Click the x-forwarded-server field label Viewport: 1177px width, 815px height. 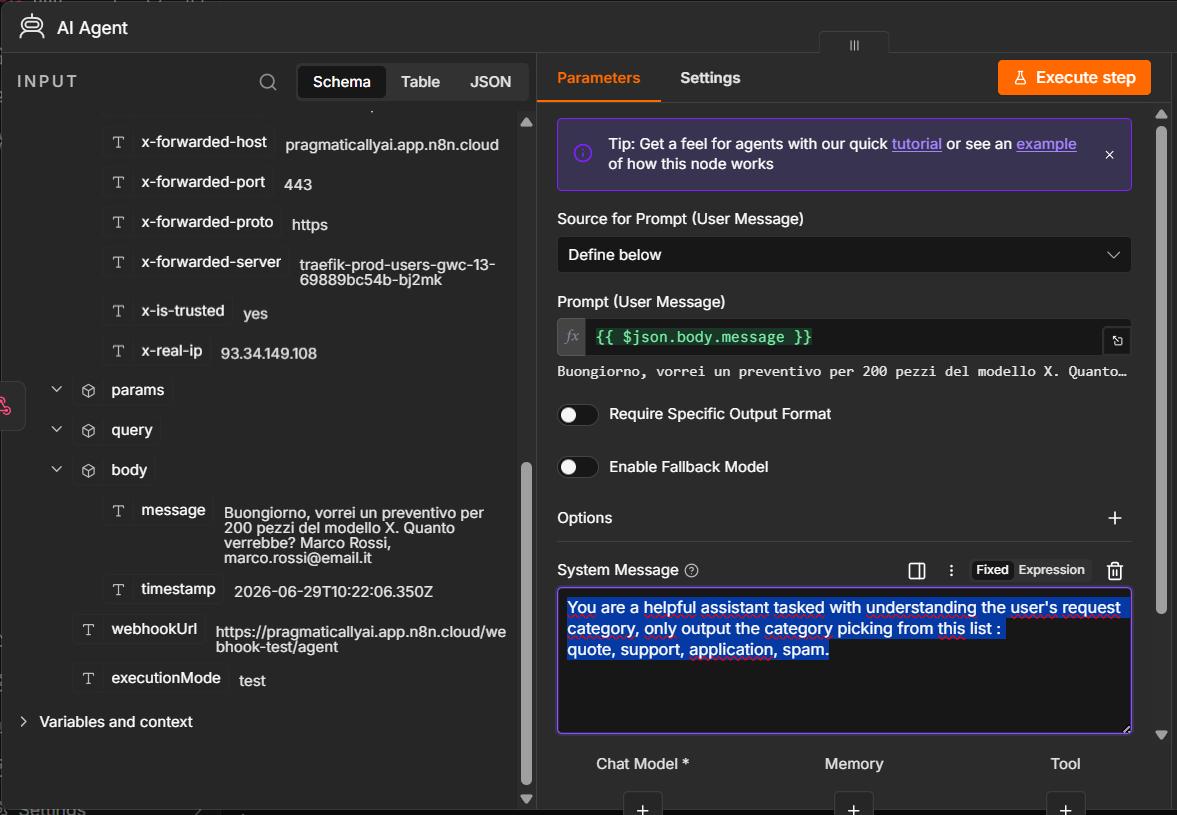[x=211, y=262]
